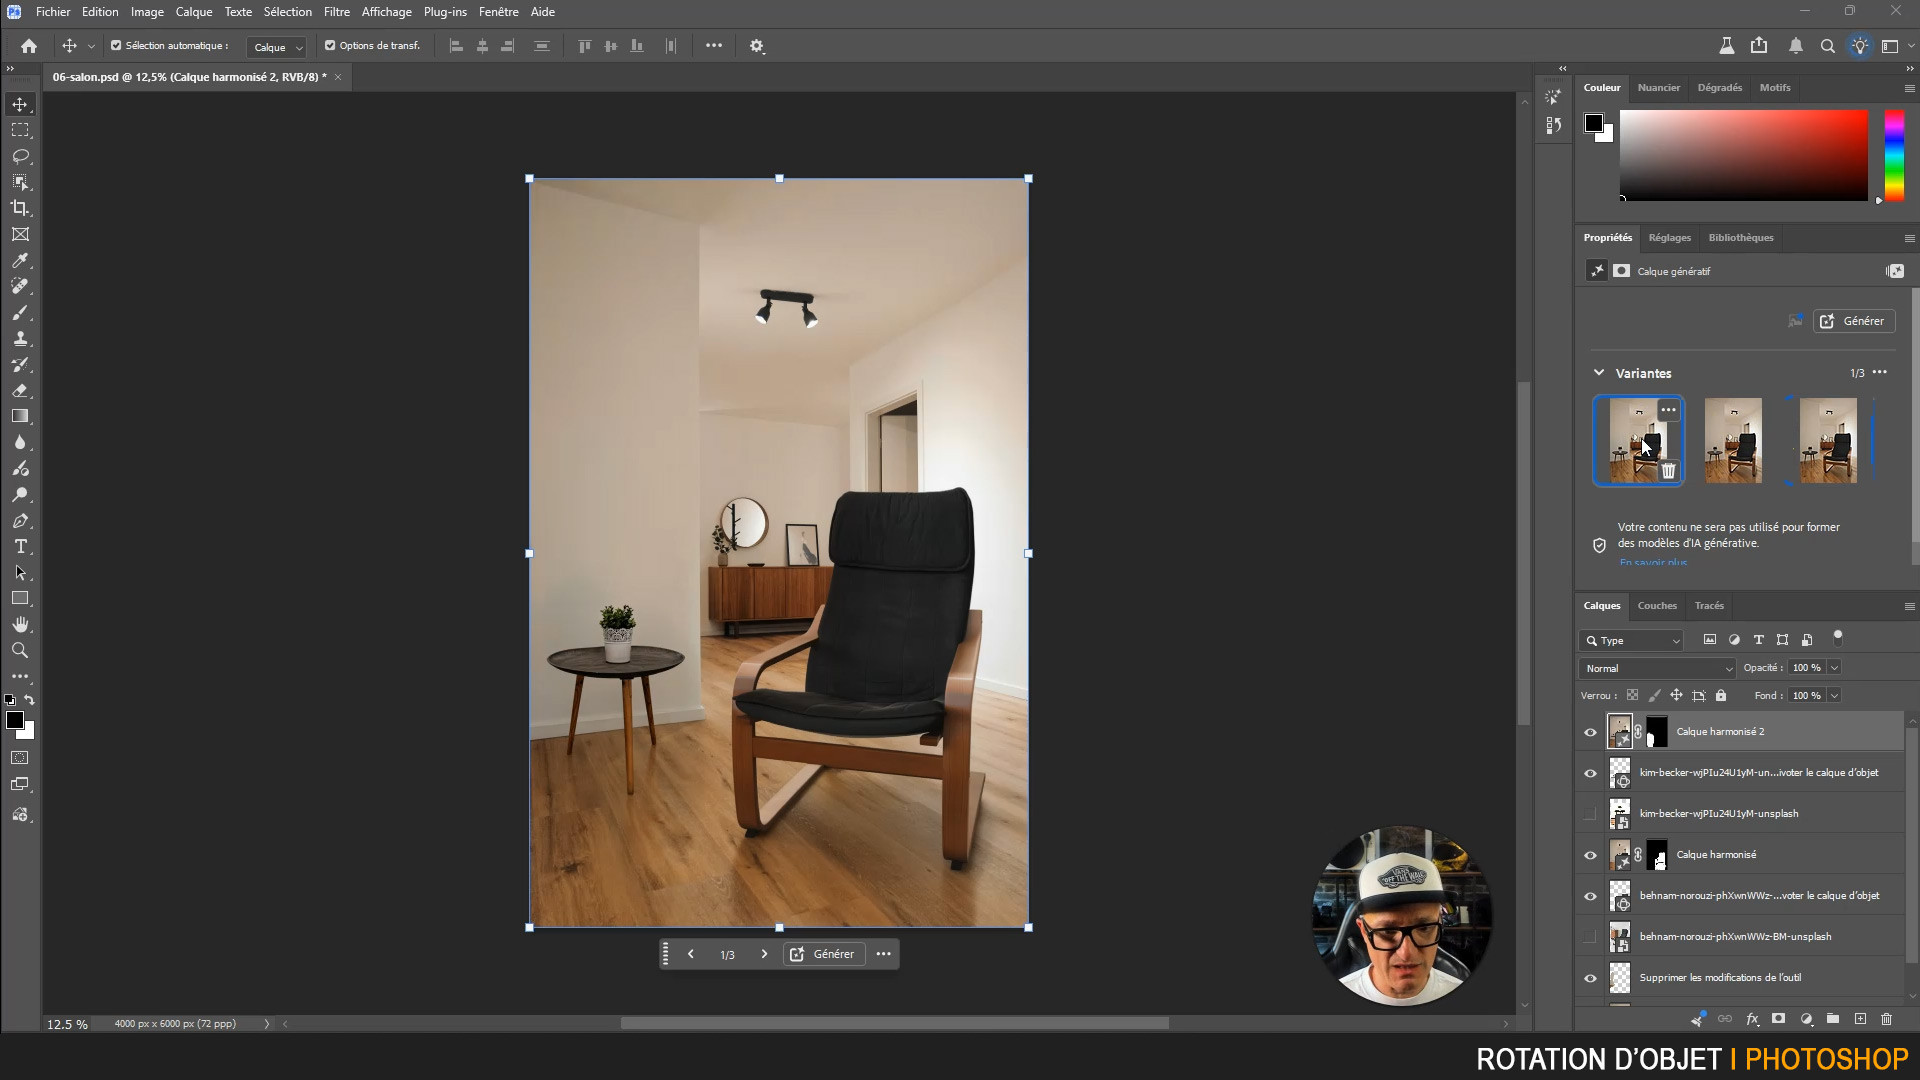The width and height of the screenshot is (1920, 1080).
Task: Select the Lasso tool
Action: (20, 157)
